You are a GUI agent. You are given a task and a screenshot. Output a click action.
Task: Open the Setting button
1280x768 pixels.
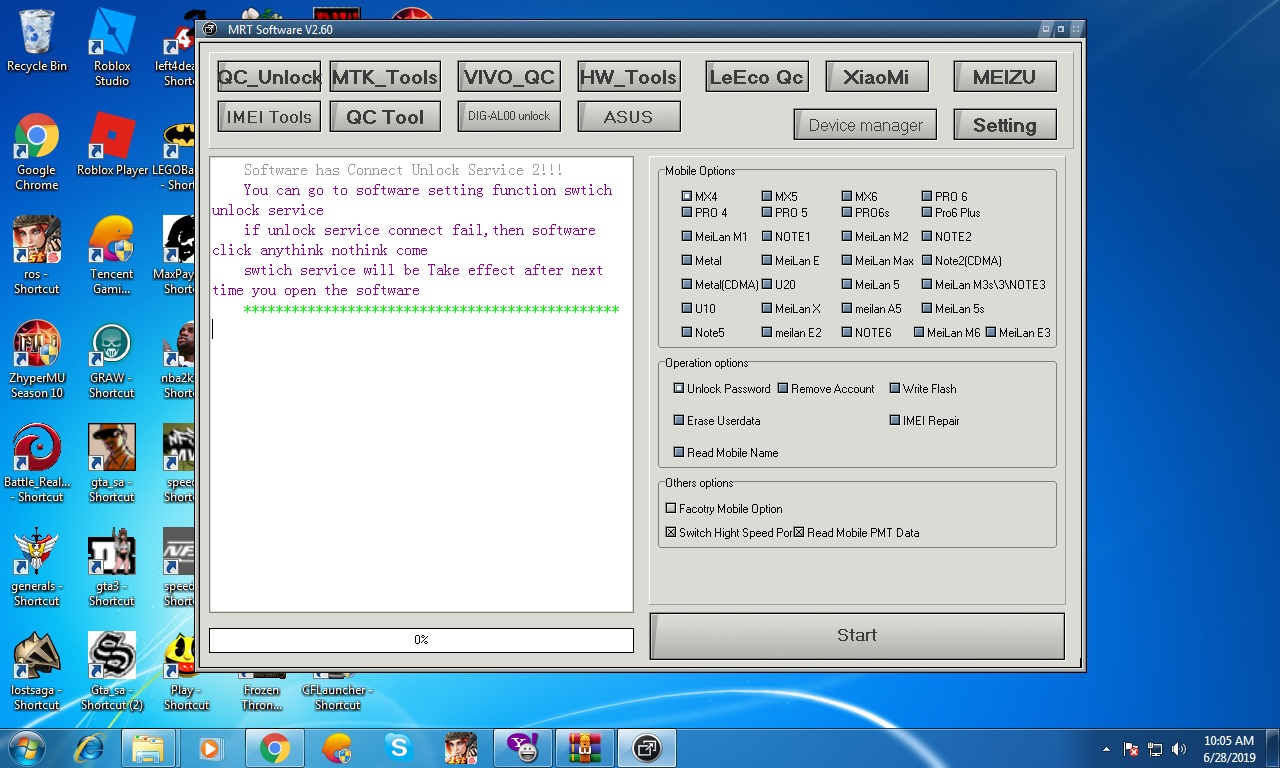point(1005,125)
